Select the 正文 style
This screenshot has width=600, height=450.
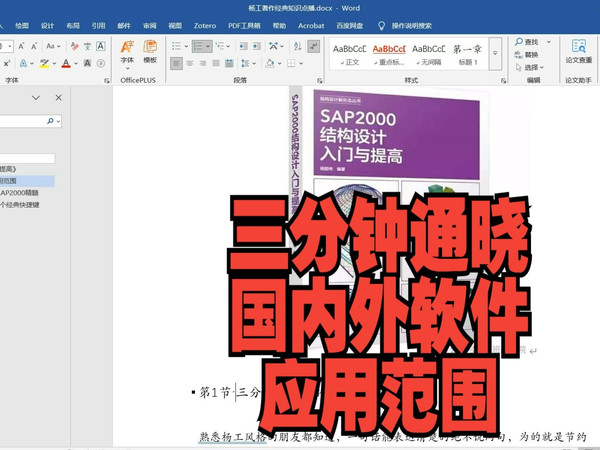[x=349, y=54]
